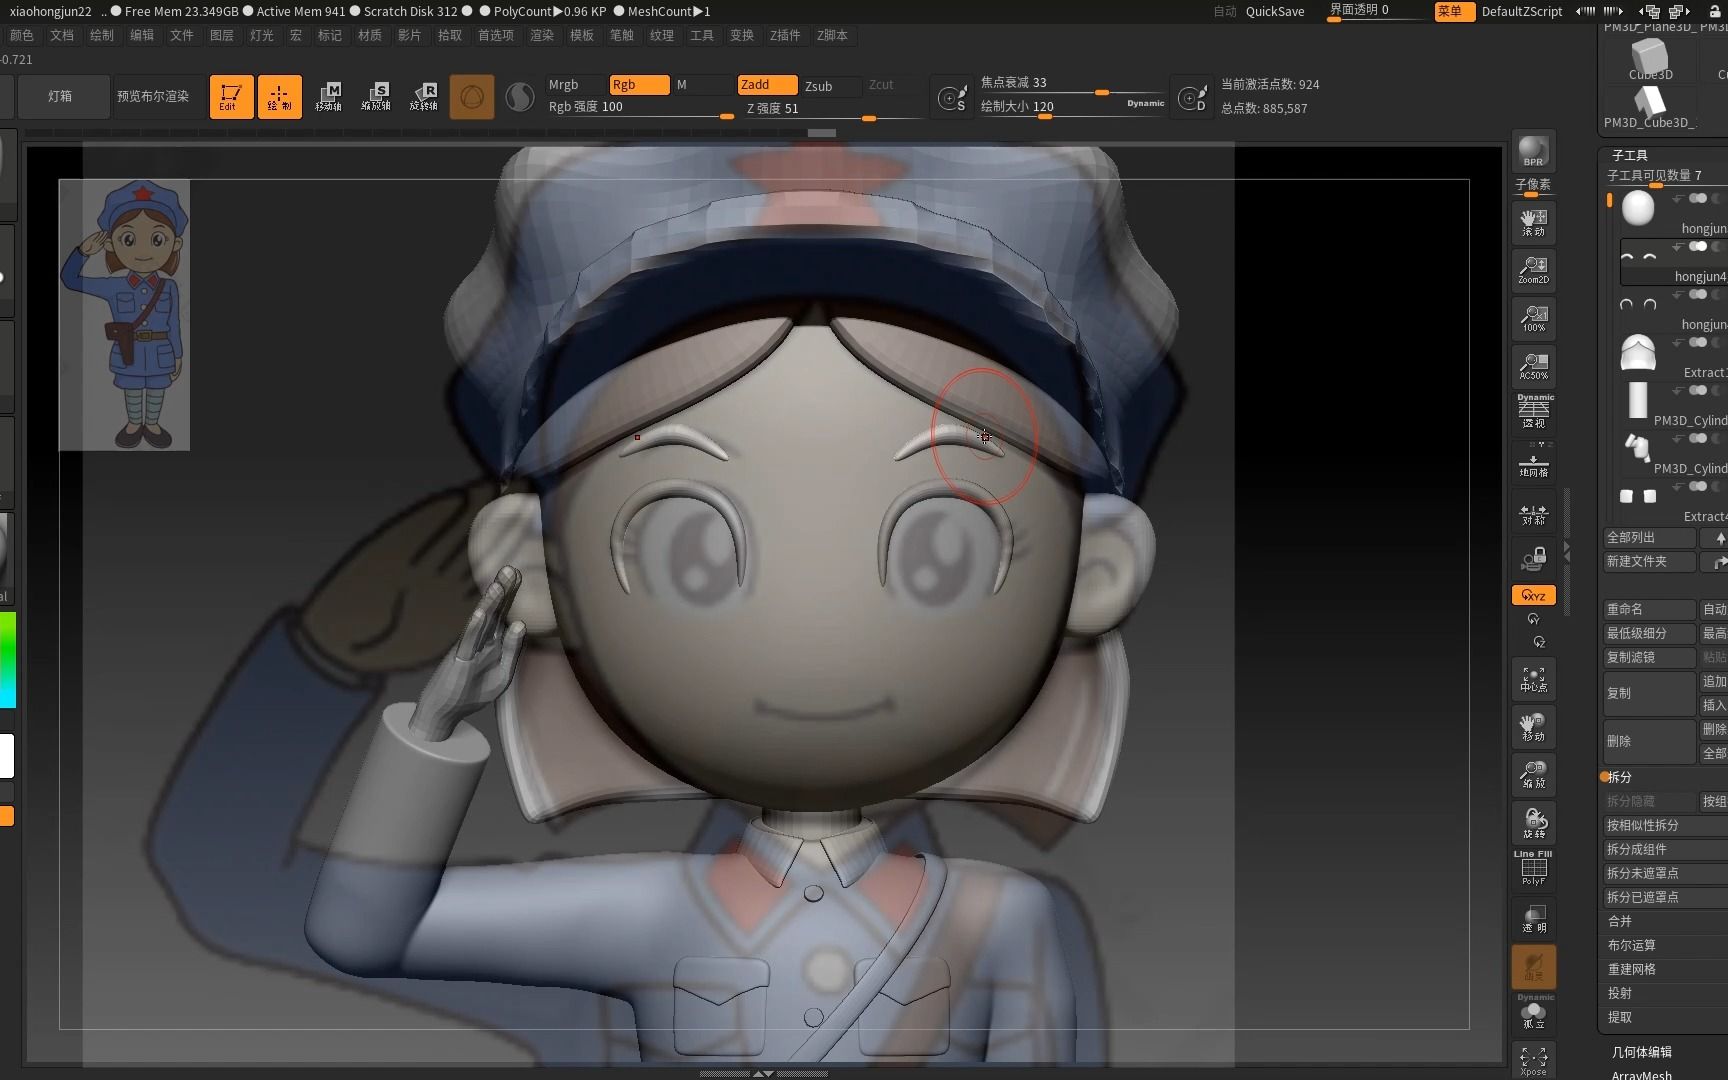Image resolution: width=1728 pixels, height=1080 pixels.
Task: Toggle the Rgb mode button
Action: [x=639, y=85]
